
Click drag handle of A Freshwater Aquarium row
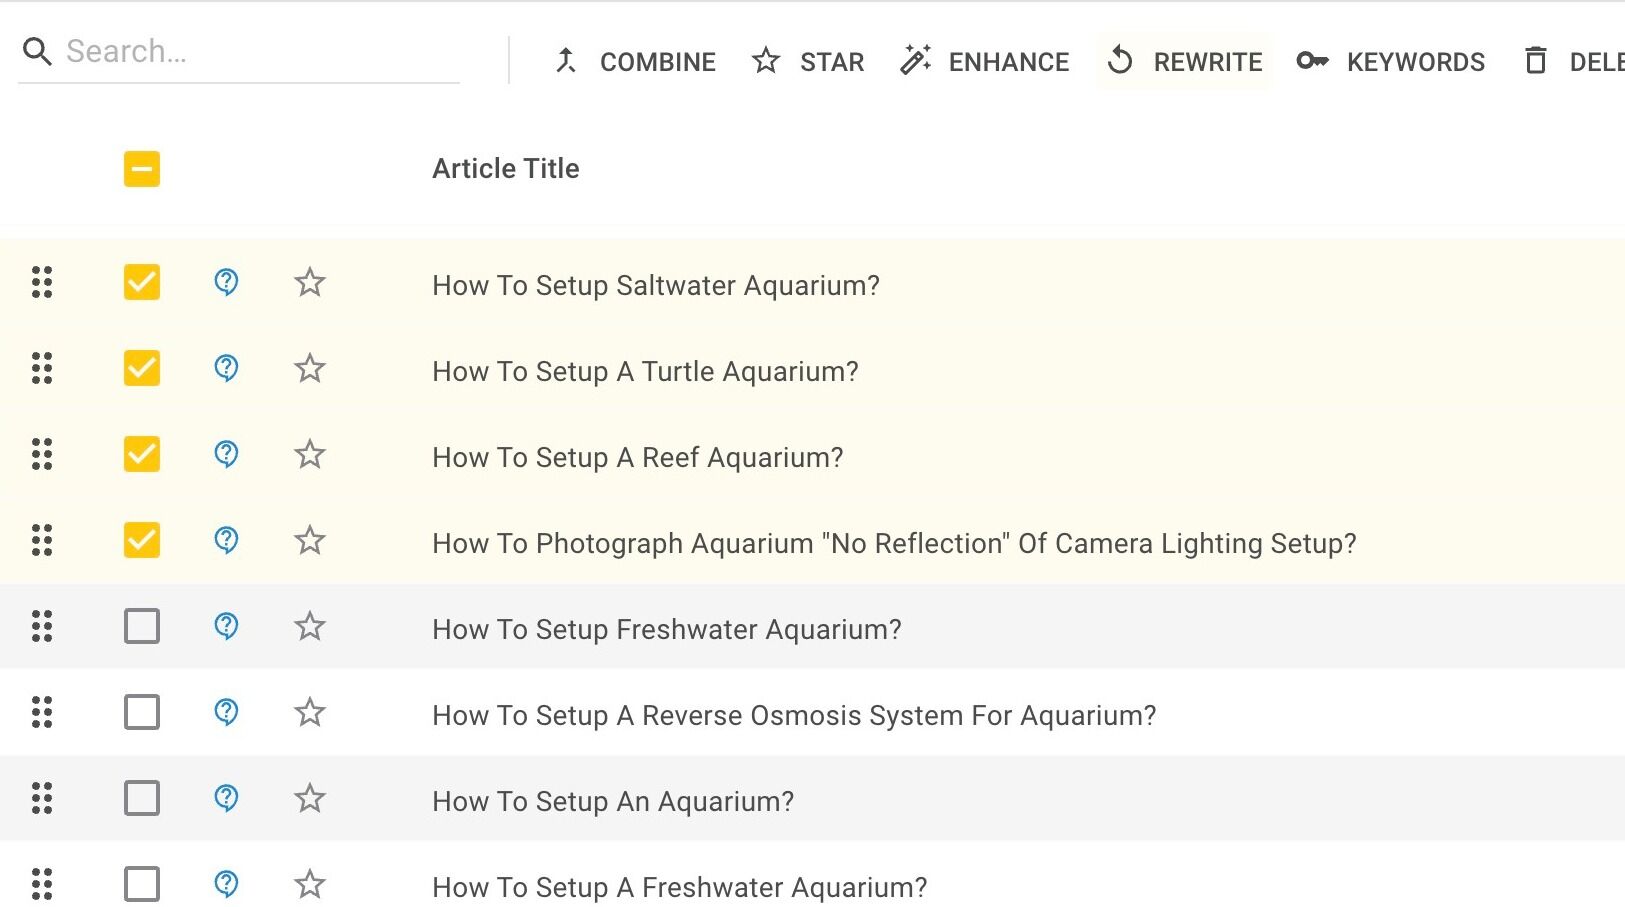coord(42,884)
